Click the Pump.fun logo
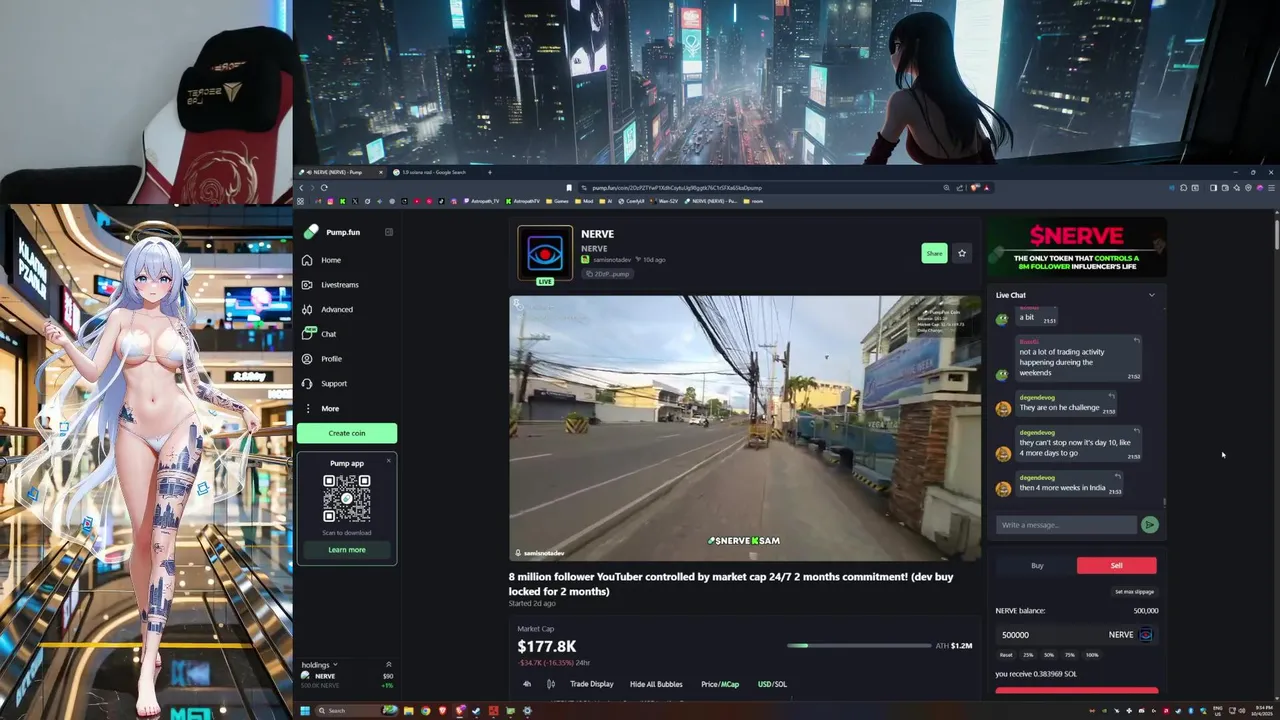The width and height of the screenshot is (1280, 720). pos(332,232)
